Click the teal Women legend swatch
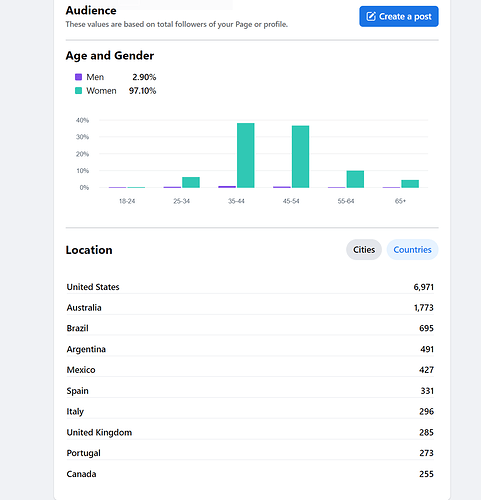Screen dimensions: 481x500 click(x=78, y=91)
